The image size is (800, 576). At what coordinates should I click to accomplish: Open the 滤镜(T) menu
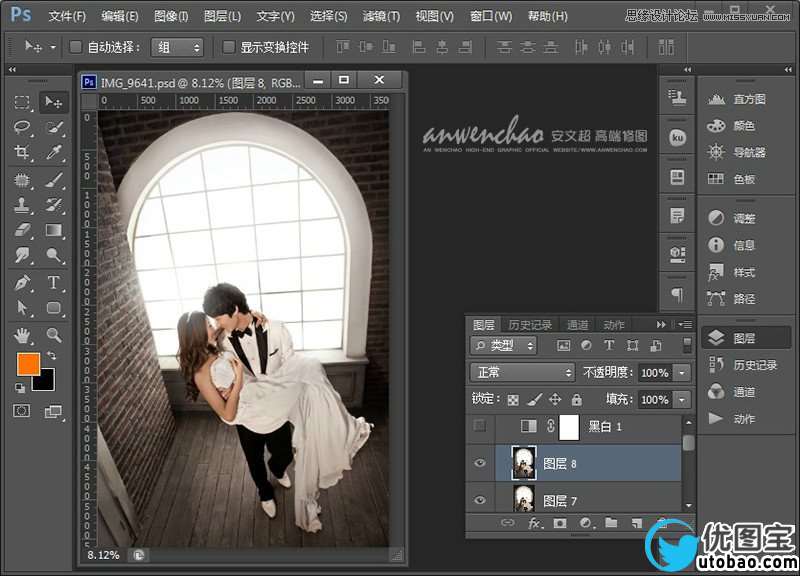coord(381,16)
